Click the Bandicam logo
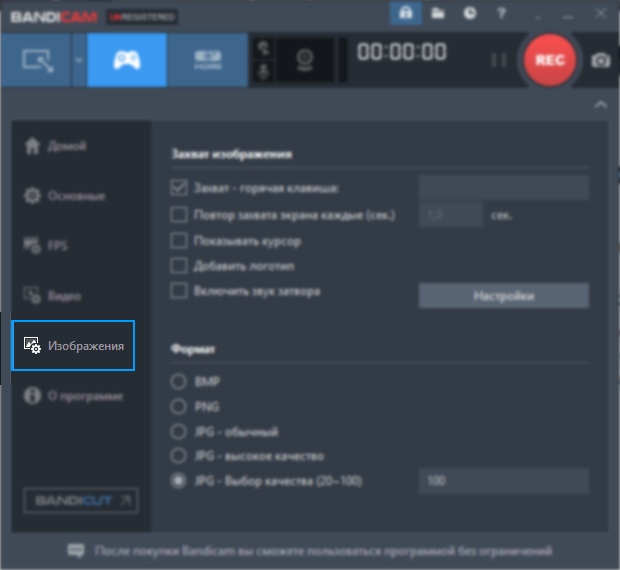This screenshot has height=570, width=620. (54, 17)
